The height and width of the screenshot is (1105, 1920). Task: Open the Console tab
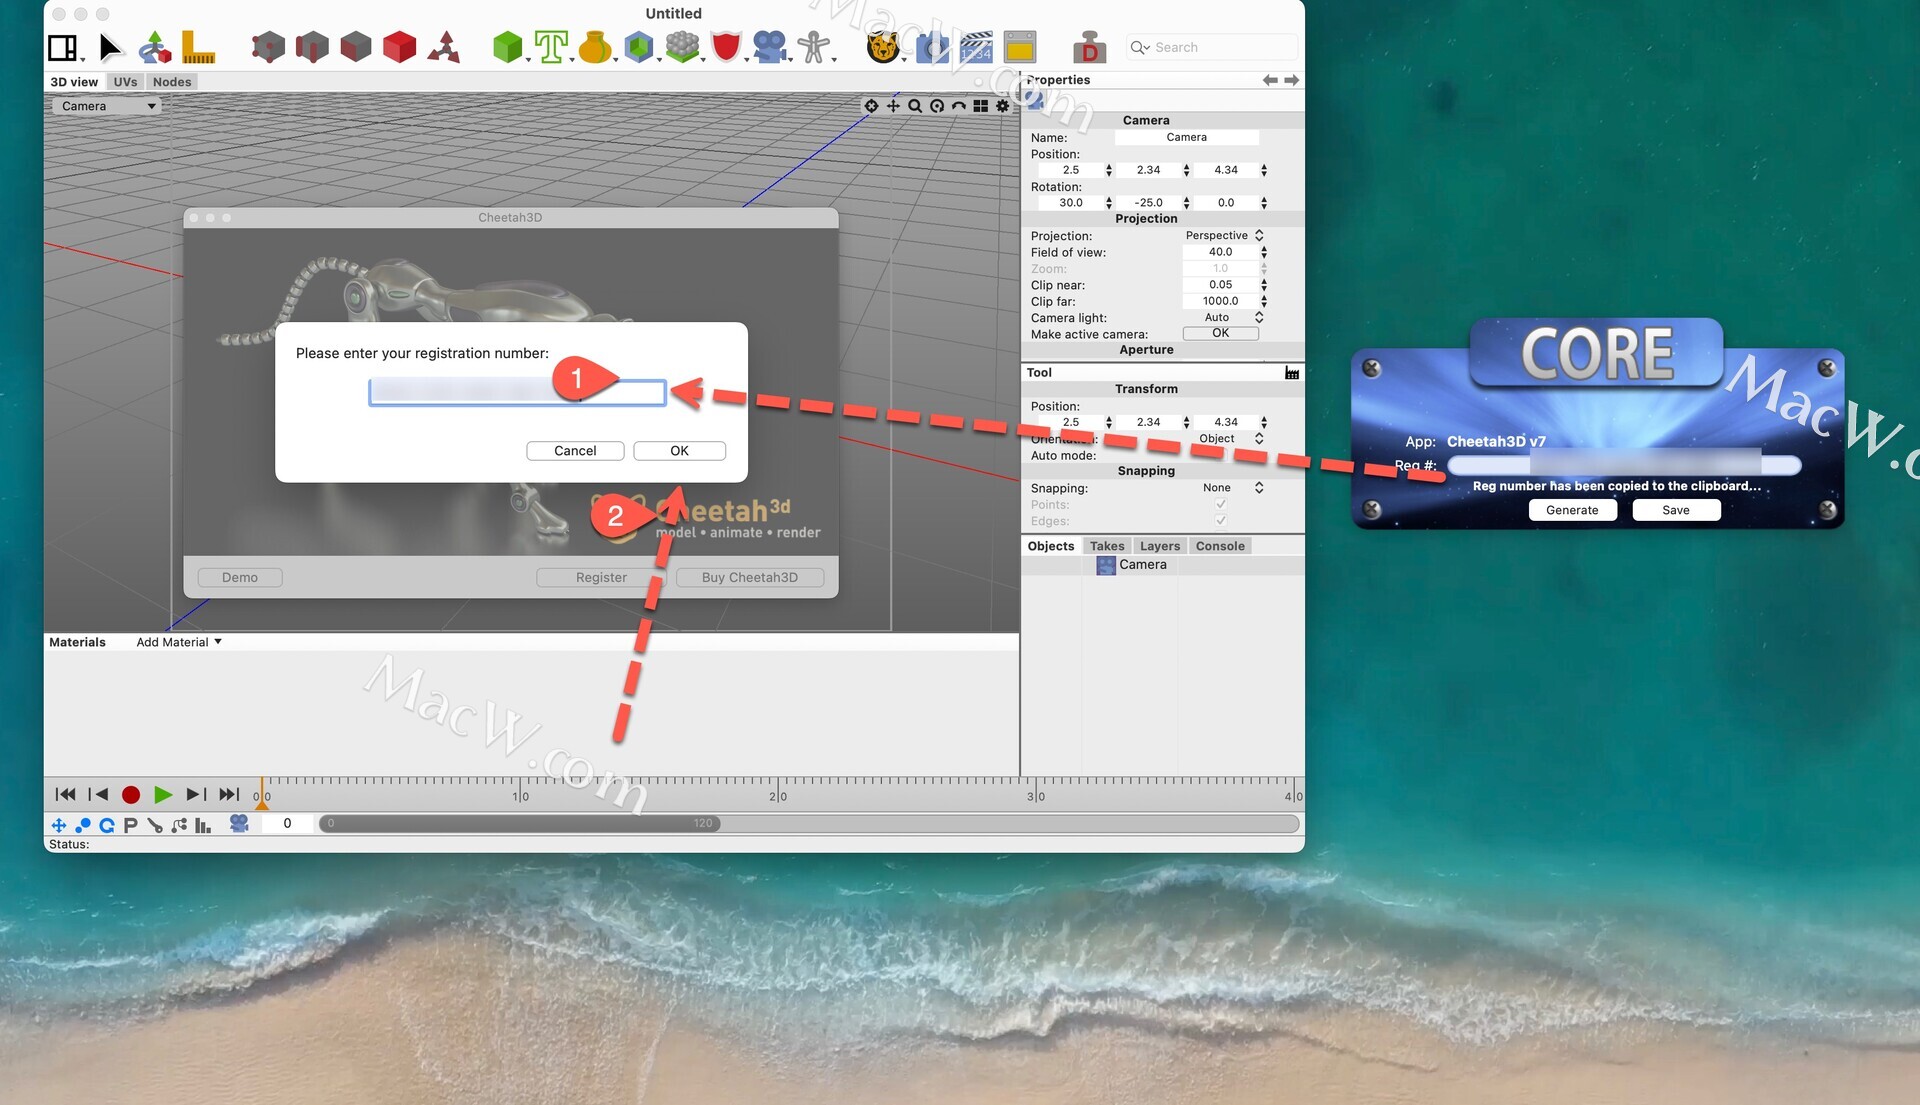[1220, 546]
